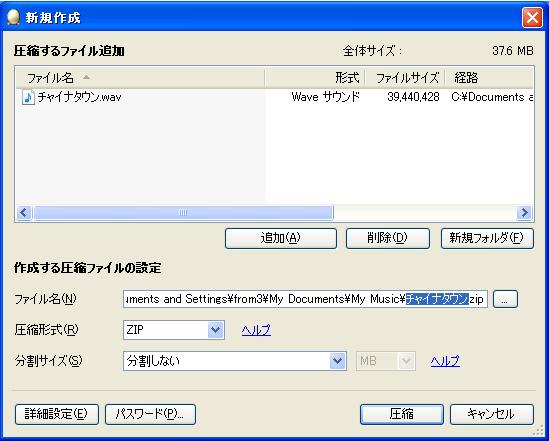Click the 形式 column header
This screenshot has width=549, height=441.
click(315, 78)
